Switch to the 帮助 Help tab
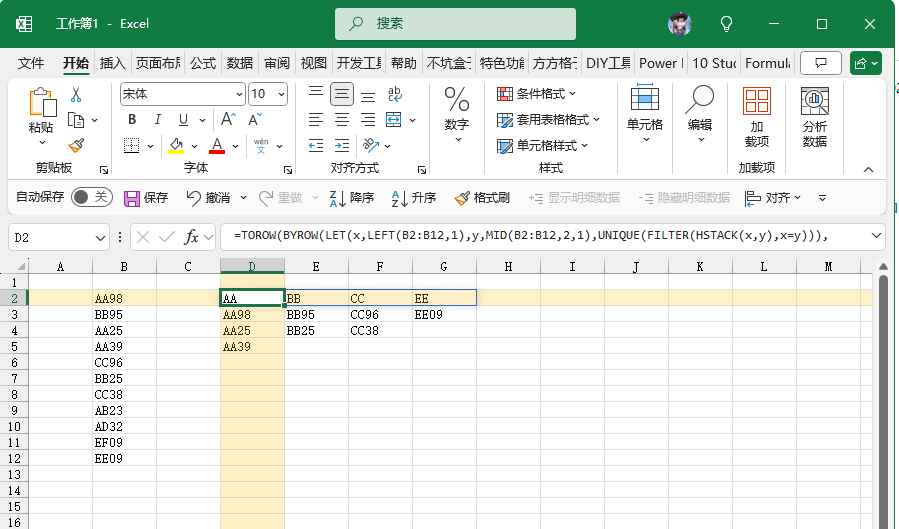Screen dimensions: 899x529 [404, 63]
